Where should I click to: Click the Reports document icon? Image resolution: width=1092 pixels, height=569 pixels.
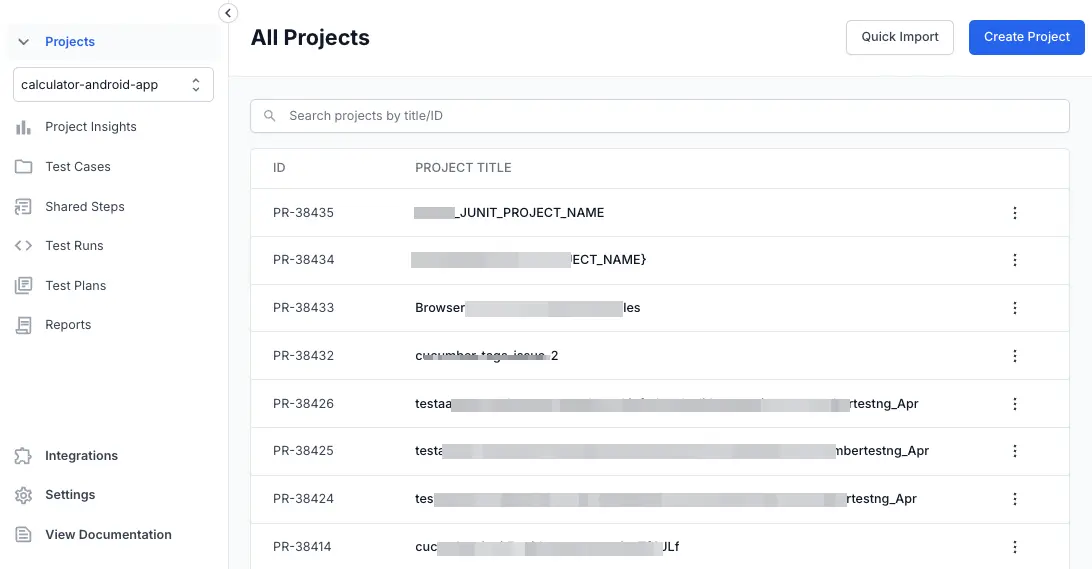(23, 325)
